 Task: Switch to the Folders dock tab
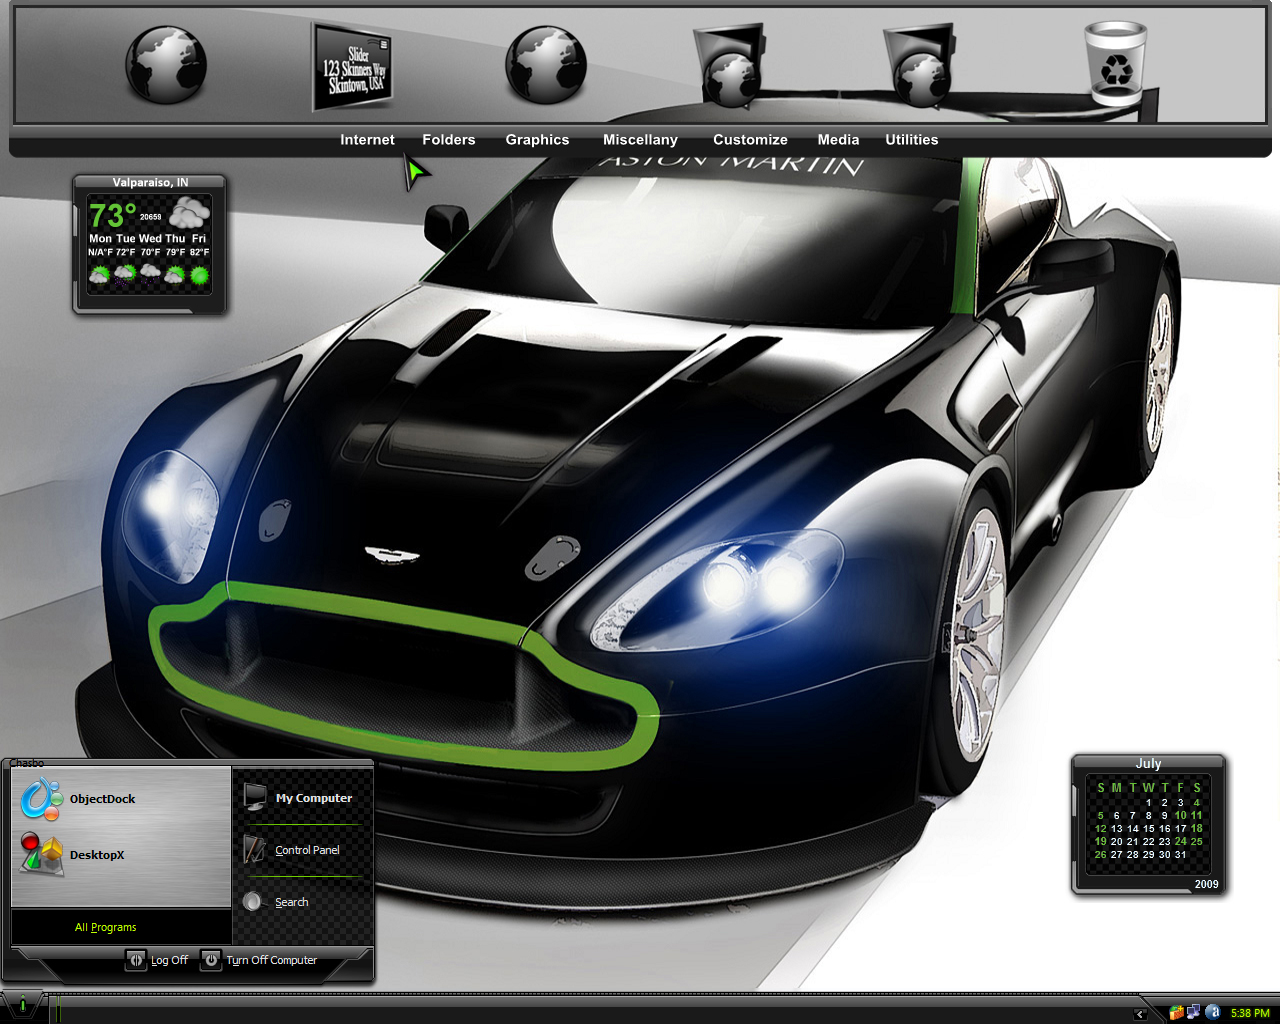coord(448,140)
